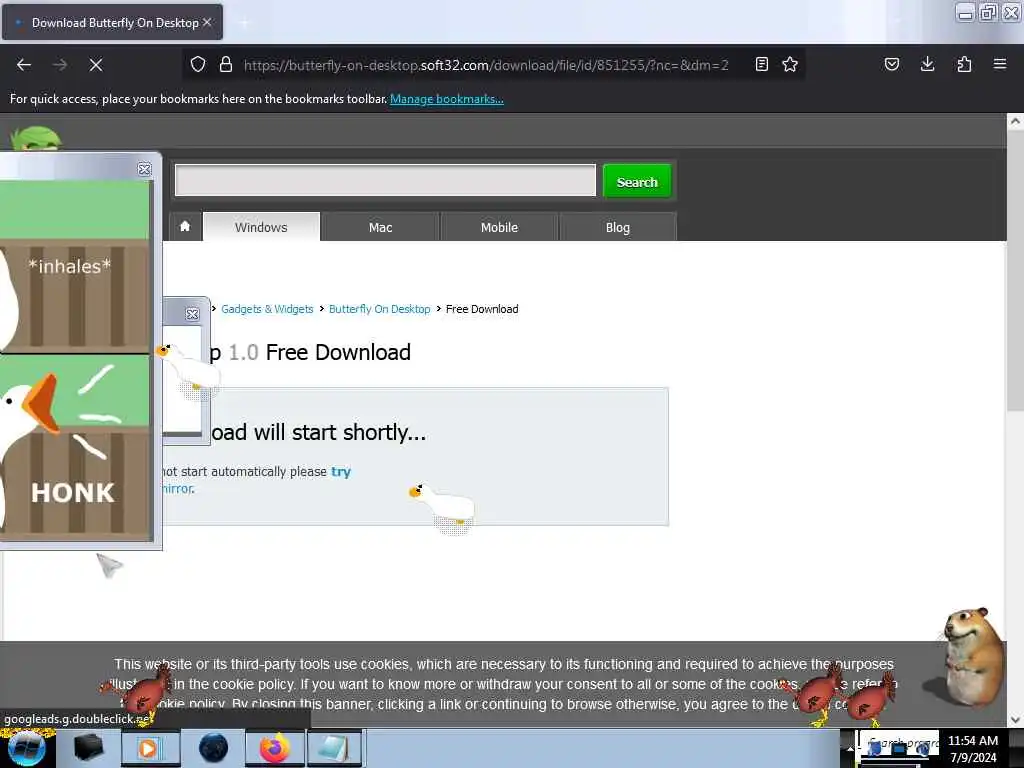This screenshot has width=1024, height=768.
Task: Click the 'try' mirror link
Action: 341,472
